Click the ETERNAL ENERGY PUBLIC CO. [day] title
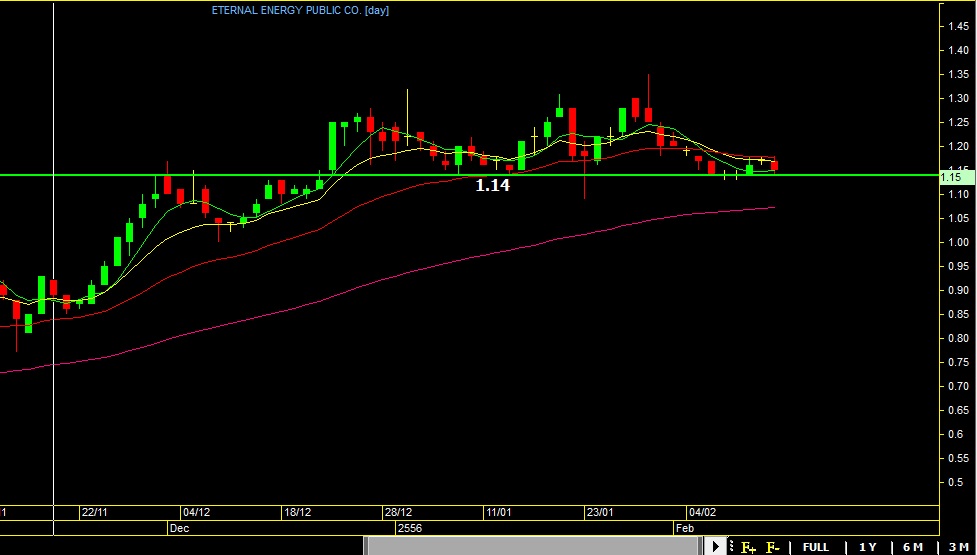The image size is (977, 555). click(x=300, y=10)
